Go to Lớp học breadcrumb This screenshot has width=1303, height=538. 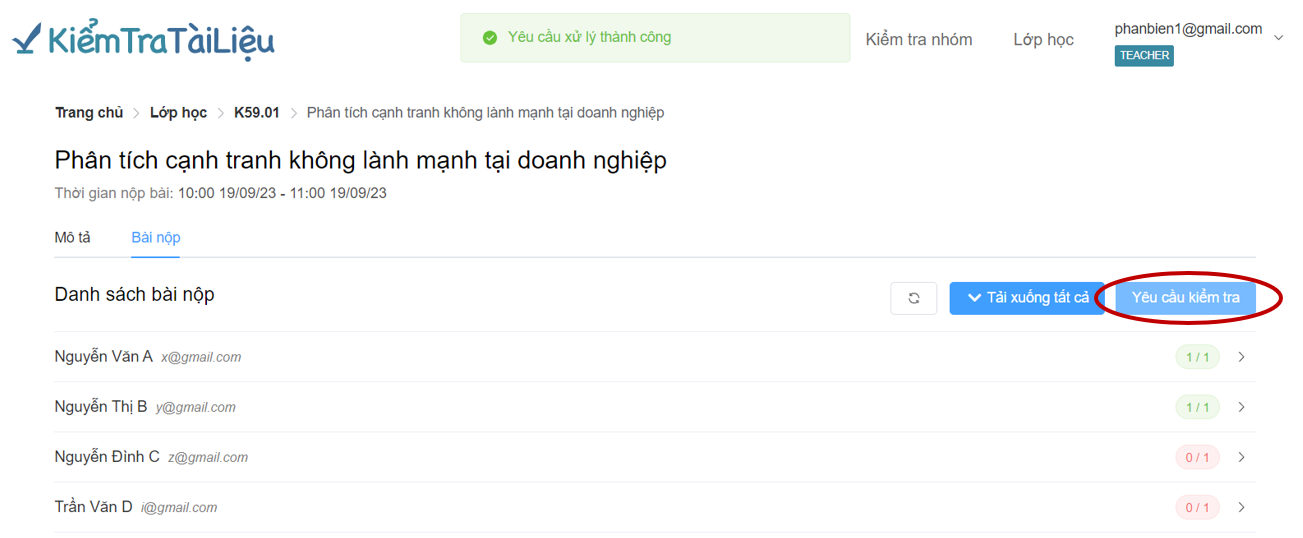(178, 113)
